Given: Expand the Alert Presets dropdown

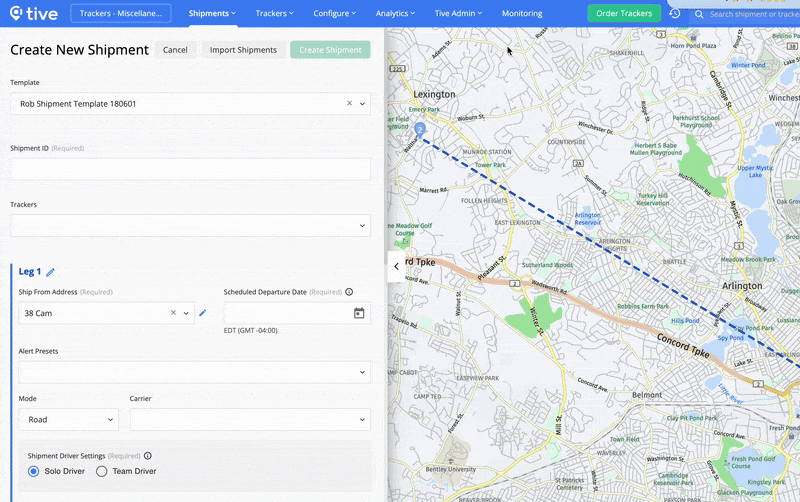Looking at the screenshot, I should click(190, 372).
